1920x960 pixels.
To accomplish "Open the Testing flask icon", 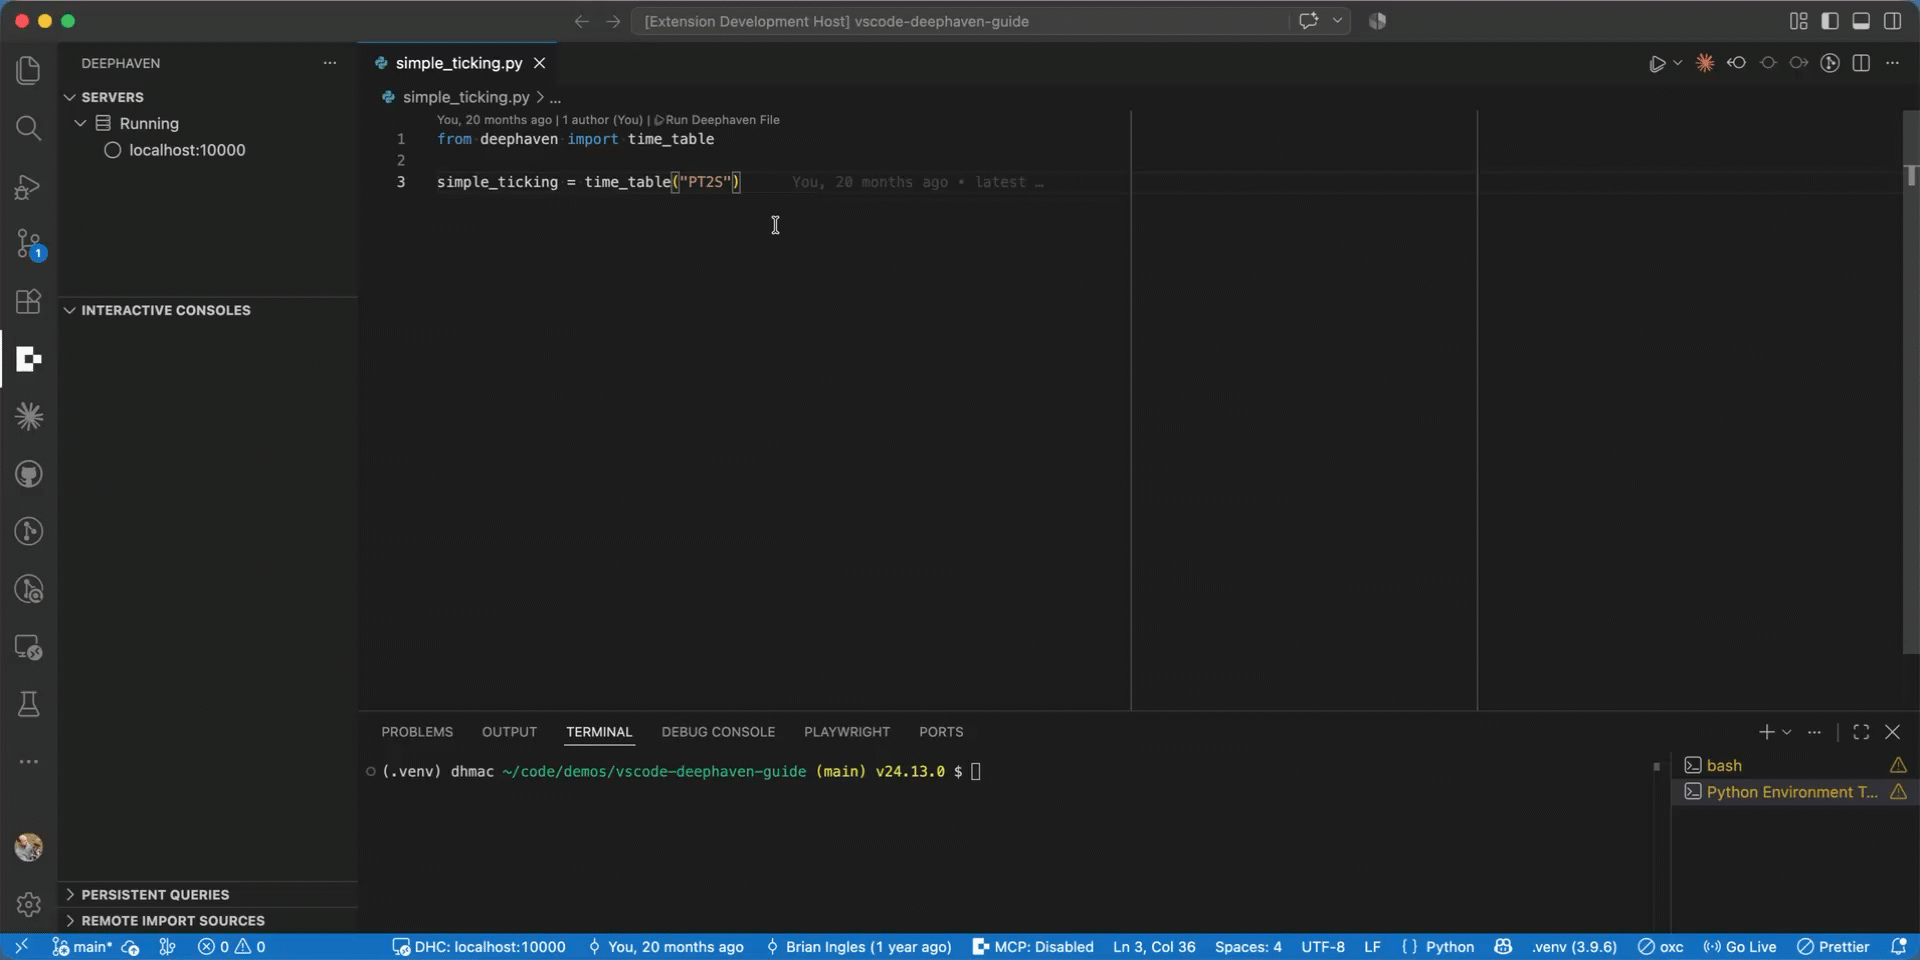I will pyautogui.click(x=28, y=705).
